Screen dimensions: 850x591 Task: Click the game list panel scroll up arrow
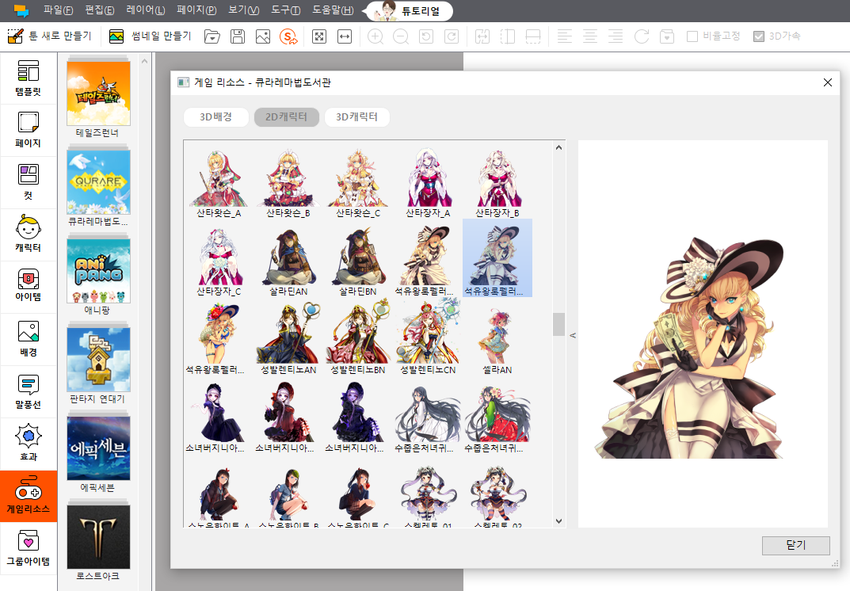point(144,61)
